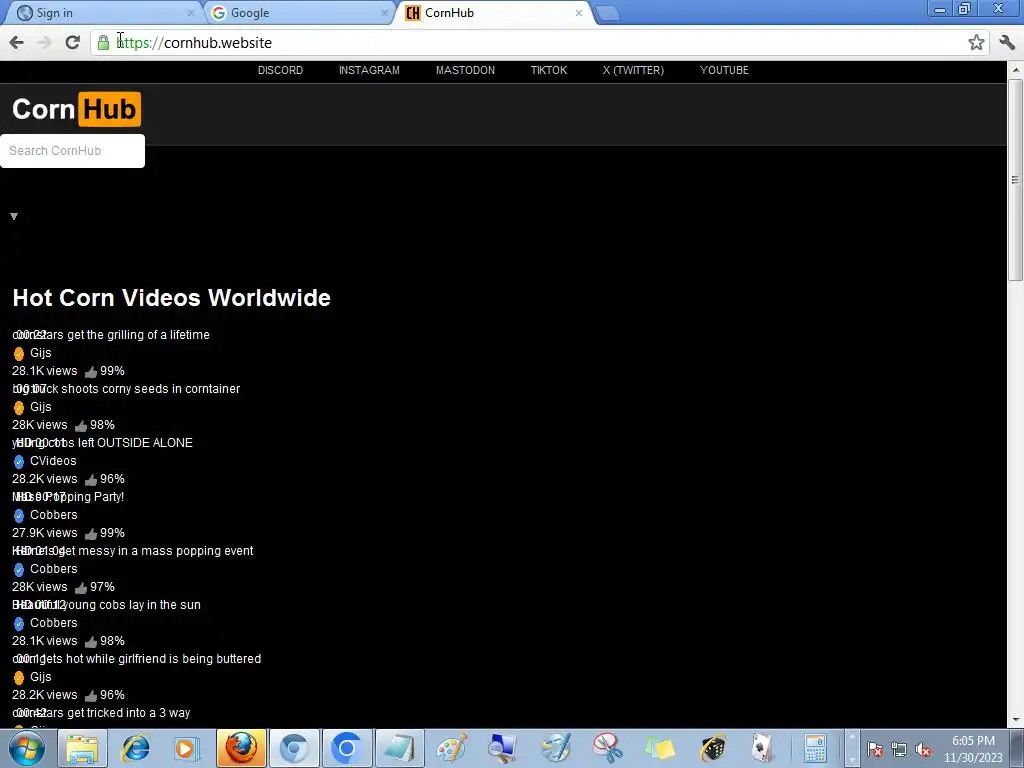Open Windows Media Player from the taskbar
Viewport: 1024px width, 768px height.
coord(187,748)
